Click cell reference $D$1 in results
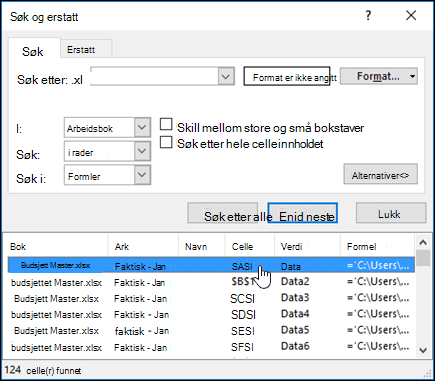The width and height of the screenshot is (435, 381). pos(243,315)
